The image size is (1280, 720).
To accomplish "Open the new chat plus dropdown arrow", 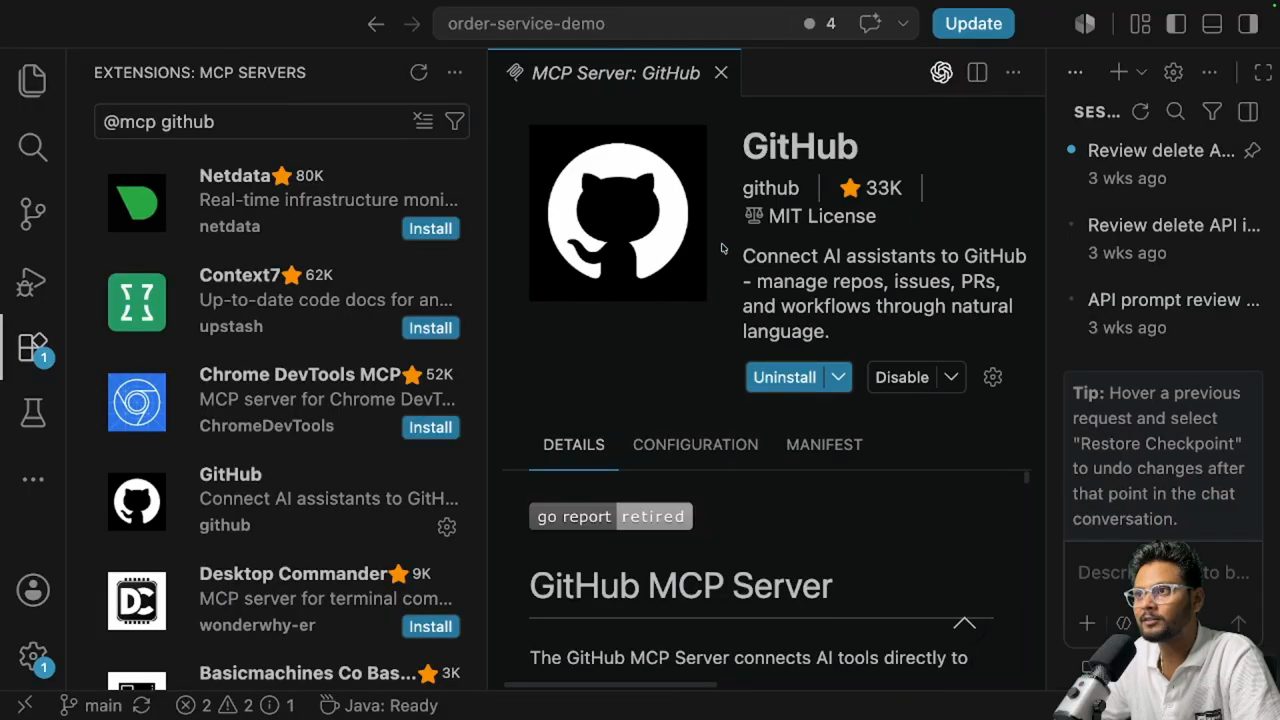I will (x=1141, y=72).
